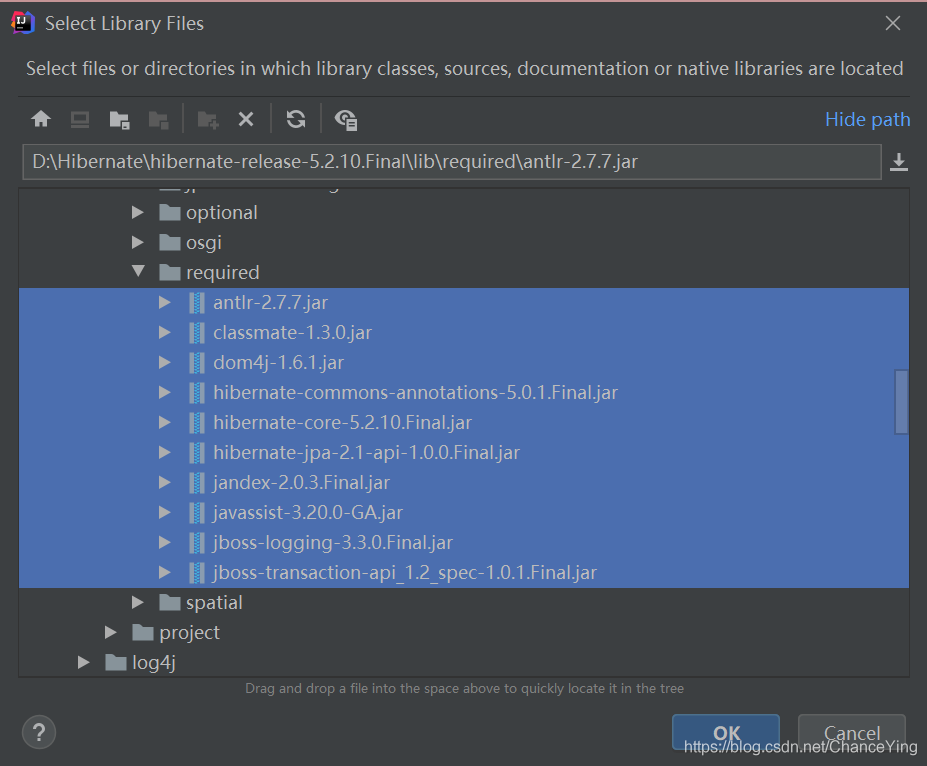Image resolution: width=927 pixels, height=766 pixels.
Task: Cancel the library file selection
Action: point(852,732)
